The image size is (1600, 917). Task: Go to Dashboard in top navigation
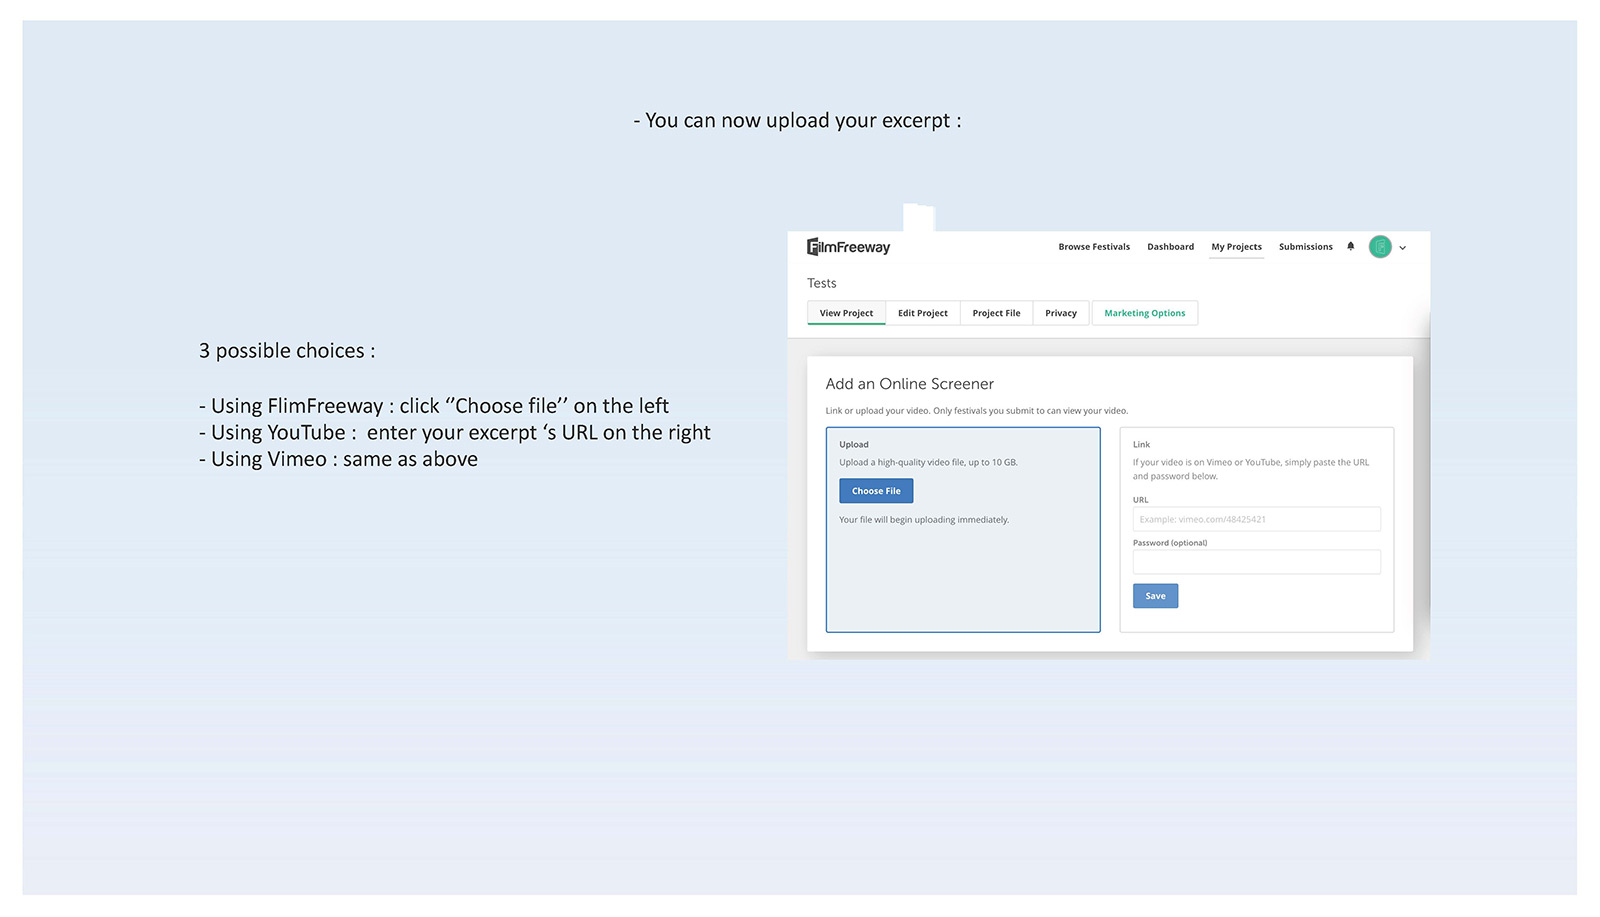pyautogui.click(x=1170, y=247)
